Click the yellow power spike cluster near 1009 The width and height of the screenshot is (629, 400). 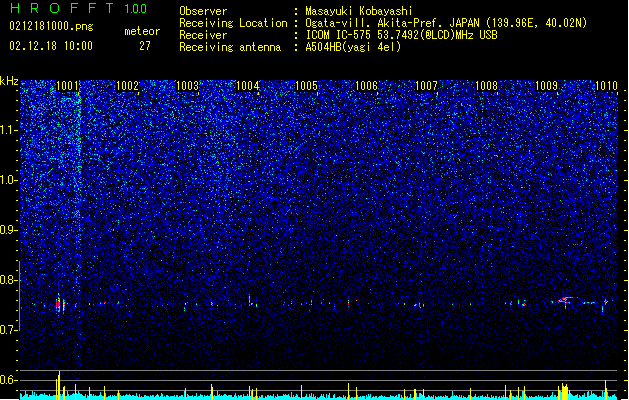point(564,392)
